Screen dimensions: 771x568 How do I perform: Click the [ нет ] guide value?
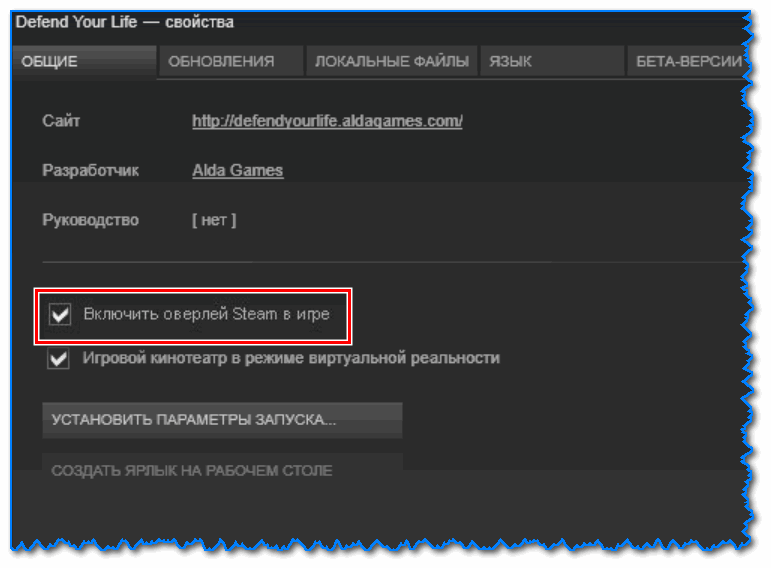coord(214,220)
